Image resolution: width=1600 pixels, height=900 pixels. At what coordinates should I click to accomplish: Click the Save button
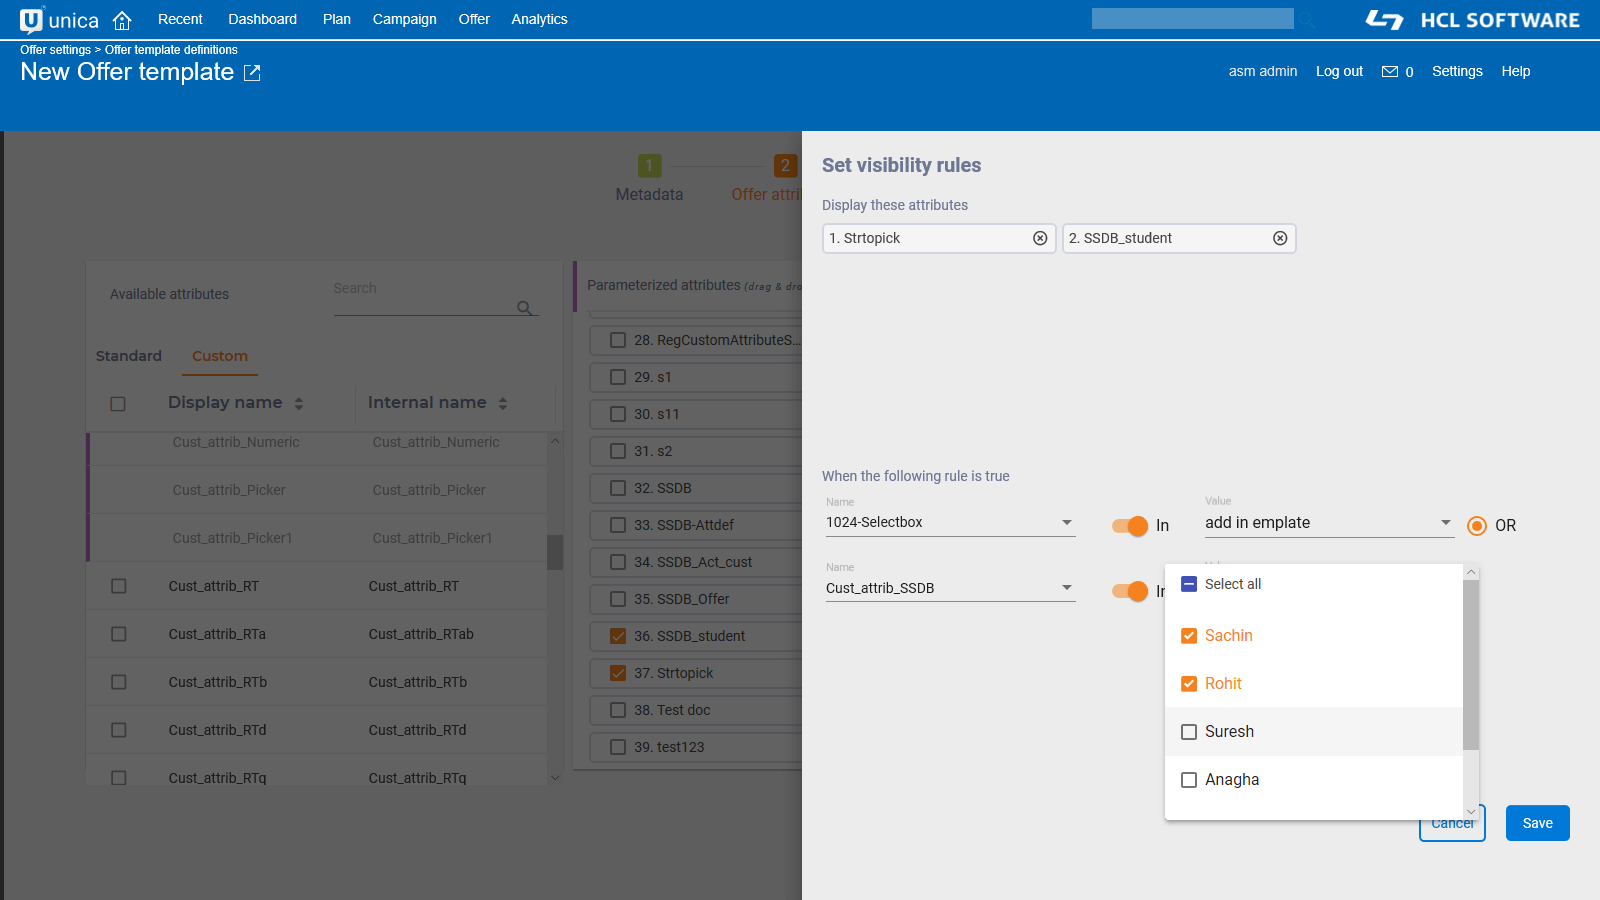1537,823
